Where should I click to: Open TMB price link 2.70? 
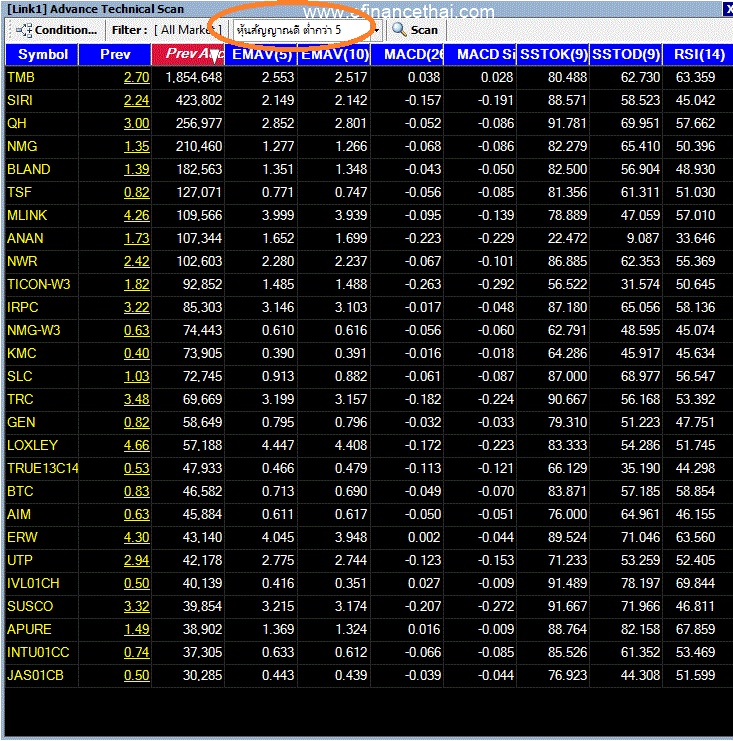[137, 77]
